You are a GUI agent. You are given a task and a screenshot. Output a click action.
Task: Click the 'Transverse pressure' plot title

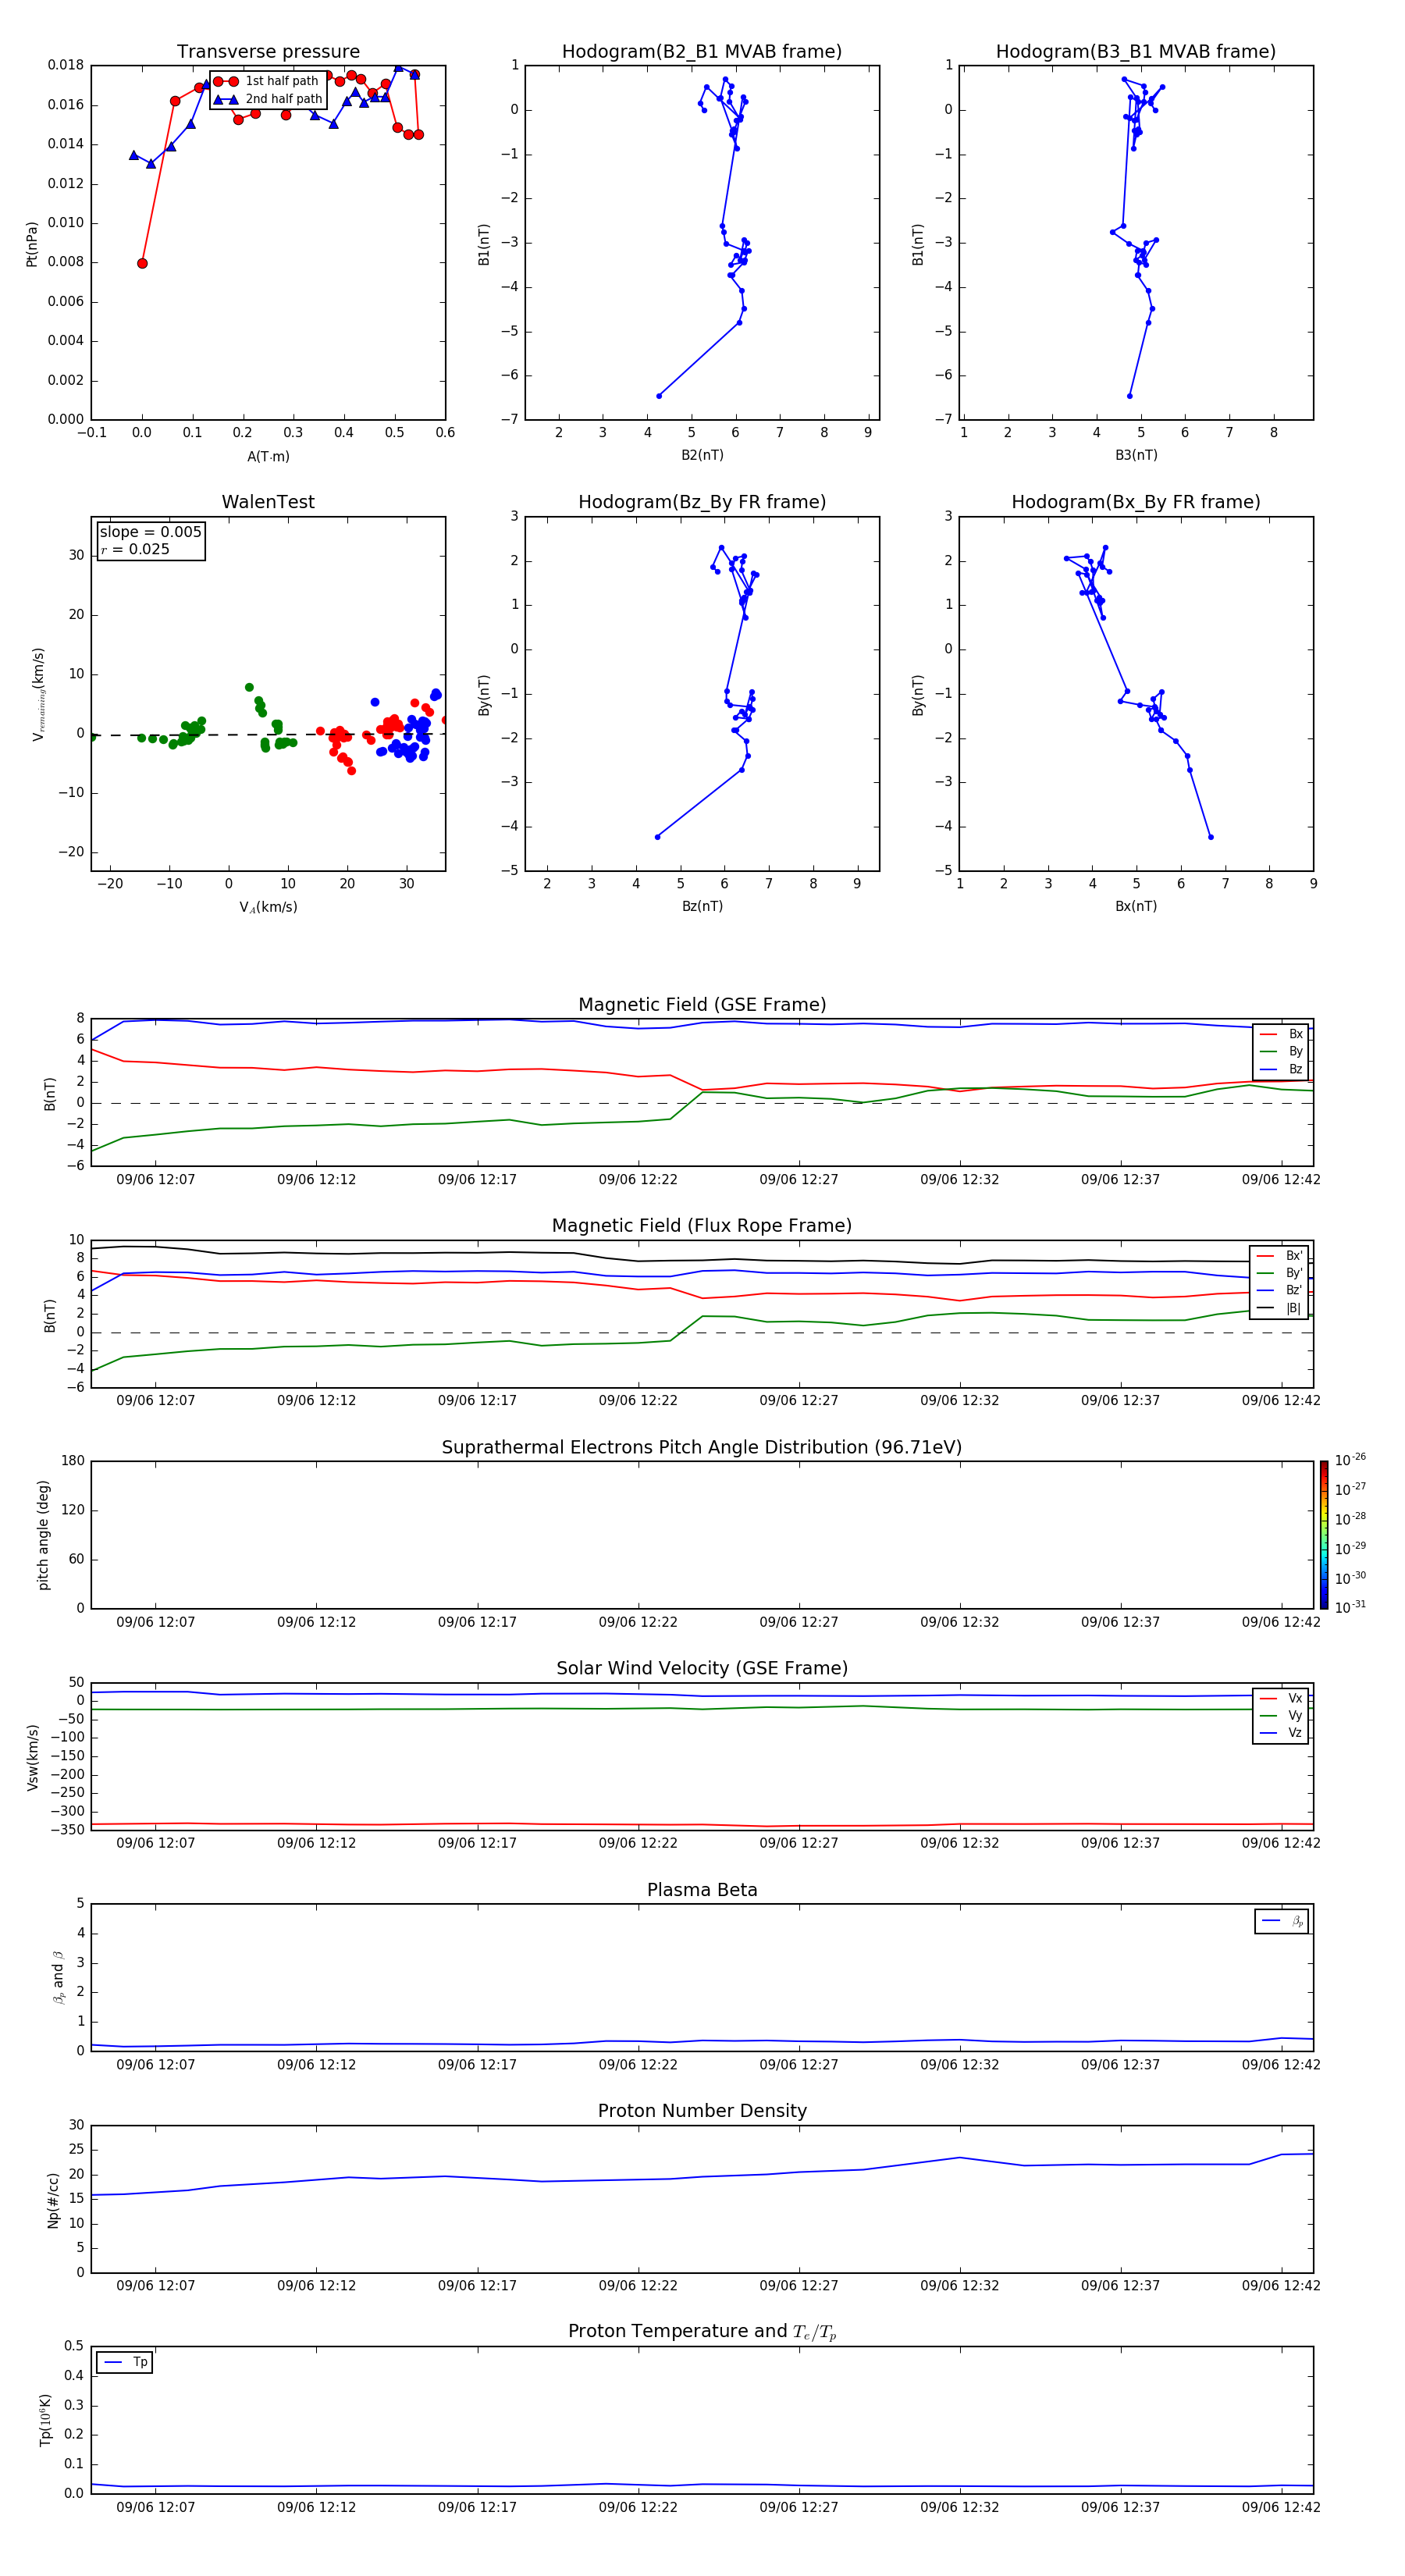pyautogui.click(x=268, y=52)
